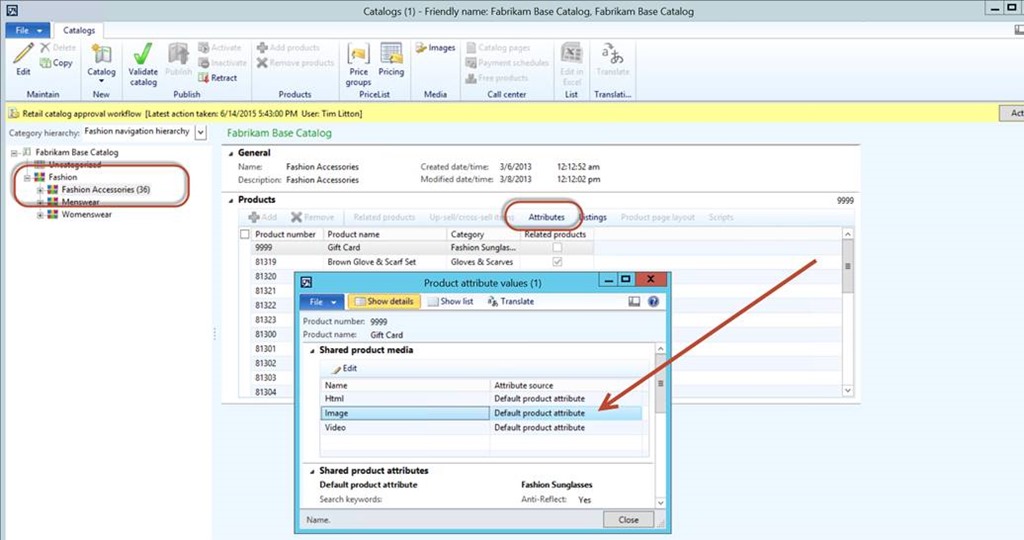This screenshot has height=540, width=1024.
Task: Select the Catalogs ribbon tab
Action: coord(79,30)
